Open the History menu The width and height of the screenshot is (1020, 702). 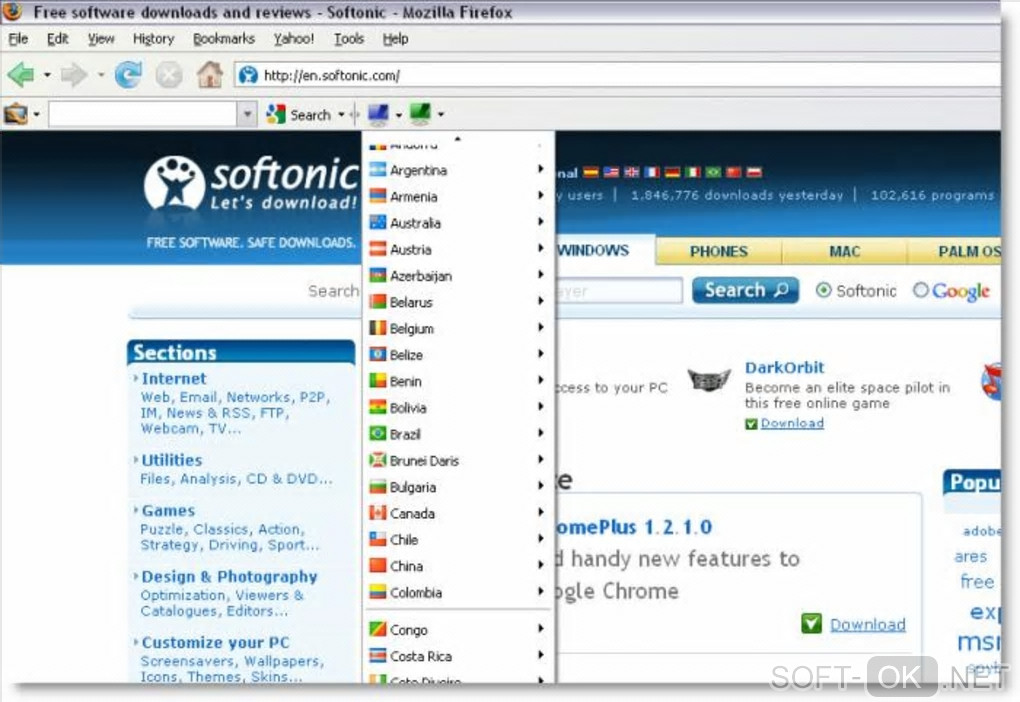[154, 38]
